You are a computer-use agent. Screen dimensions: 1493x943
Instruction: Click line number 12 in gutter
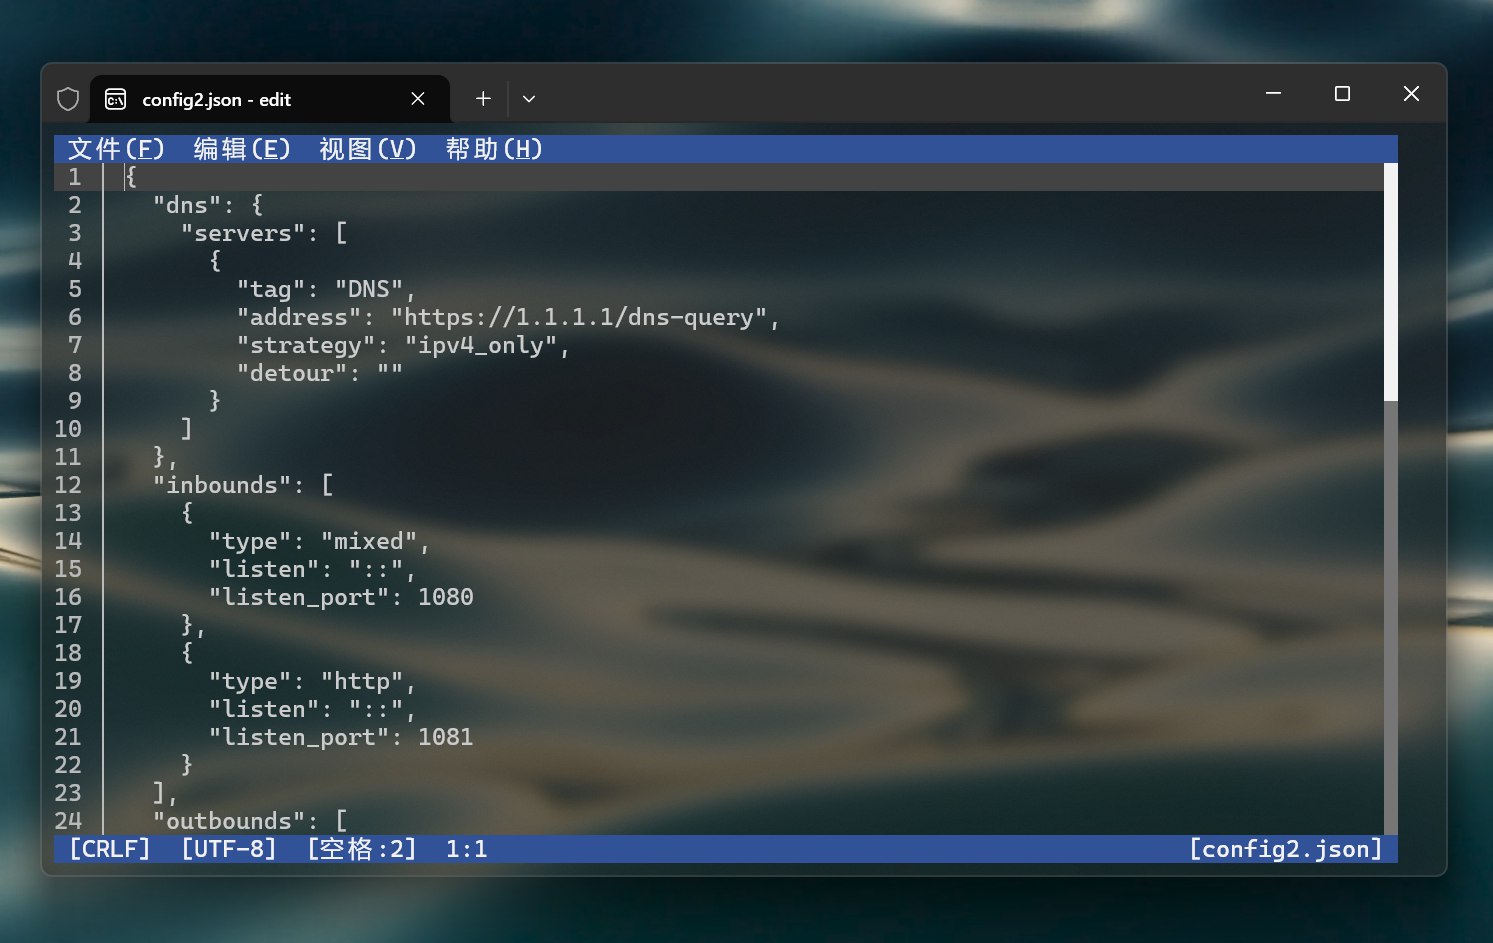pyautogui.click(x=68, y=485)
